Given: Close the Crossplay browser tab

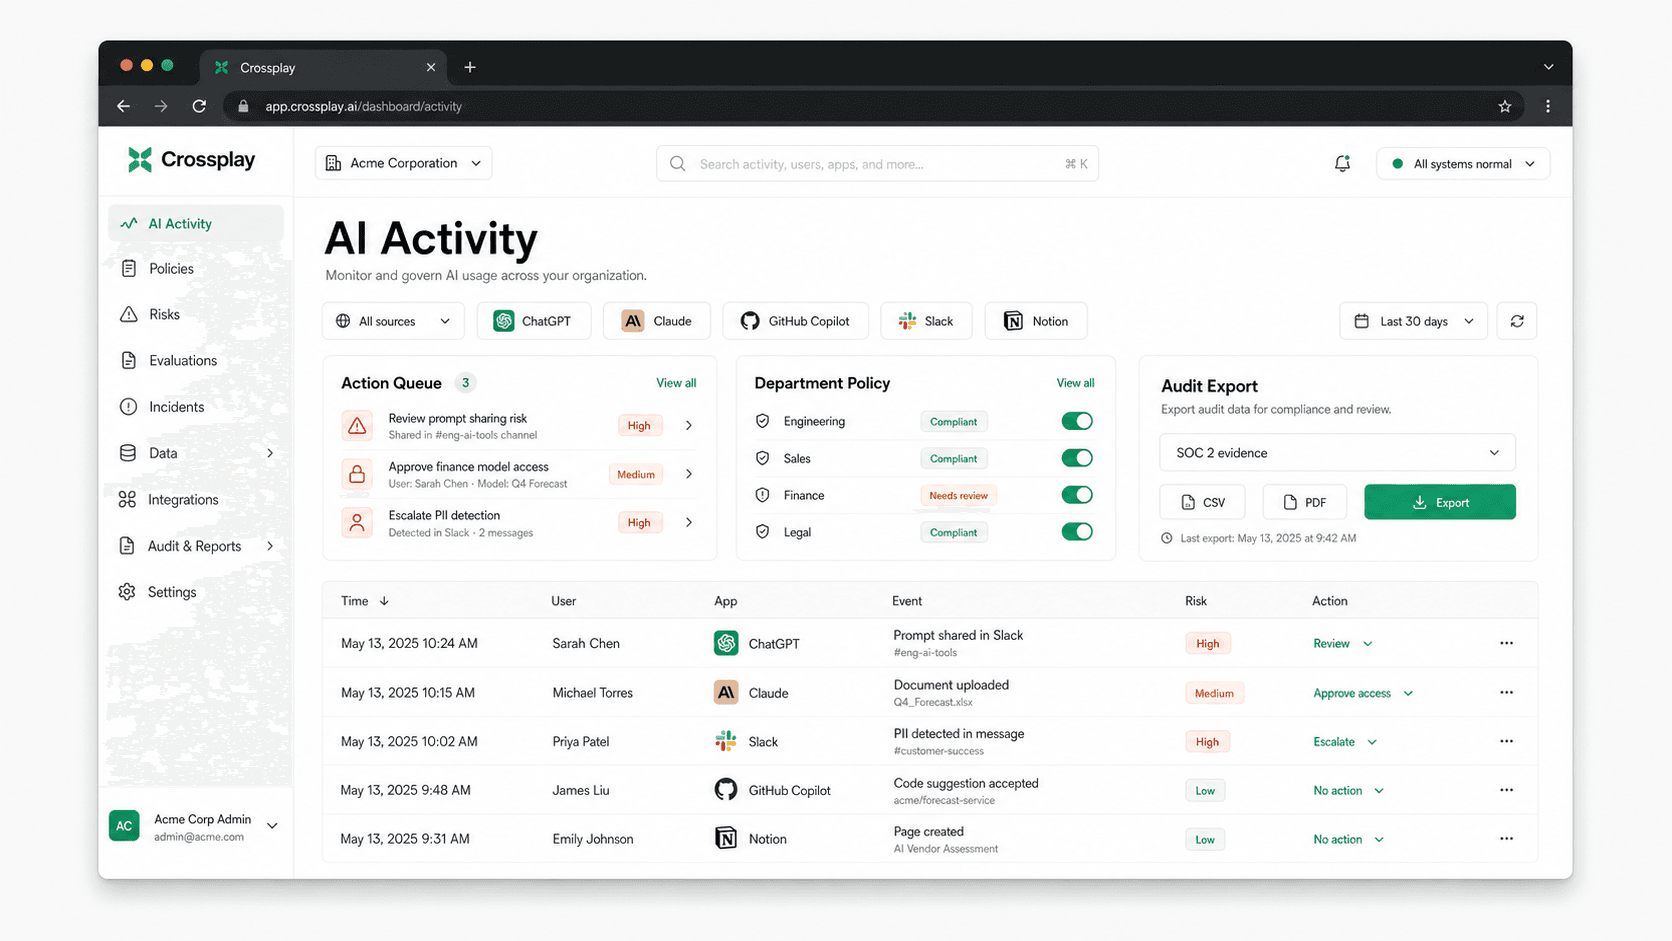Looking at the screenshot, I should [x=431, y=67].
